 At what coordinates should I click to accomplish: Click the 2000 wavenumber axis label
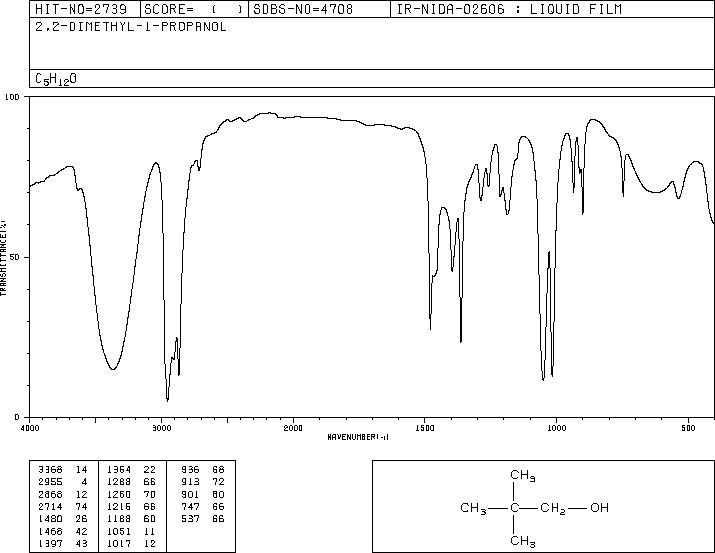click(x=293, y=428)
